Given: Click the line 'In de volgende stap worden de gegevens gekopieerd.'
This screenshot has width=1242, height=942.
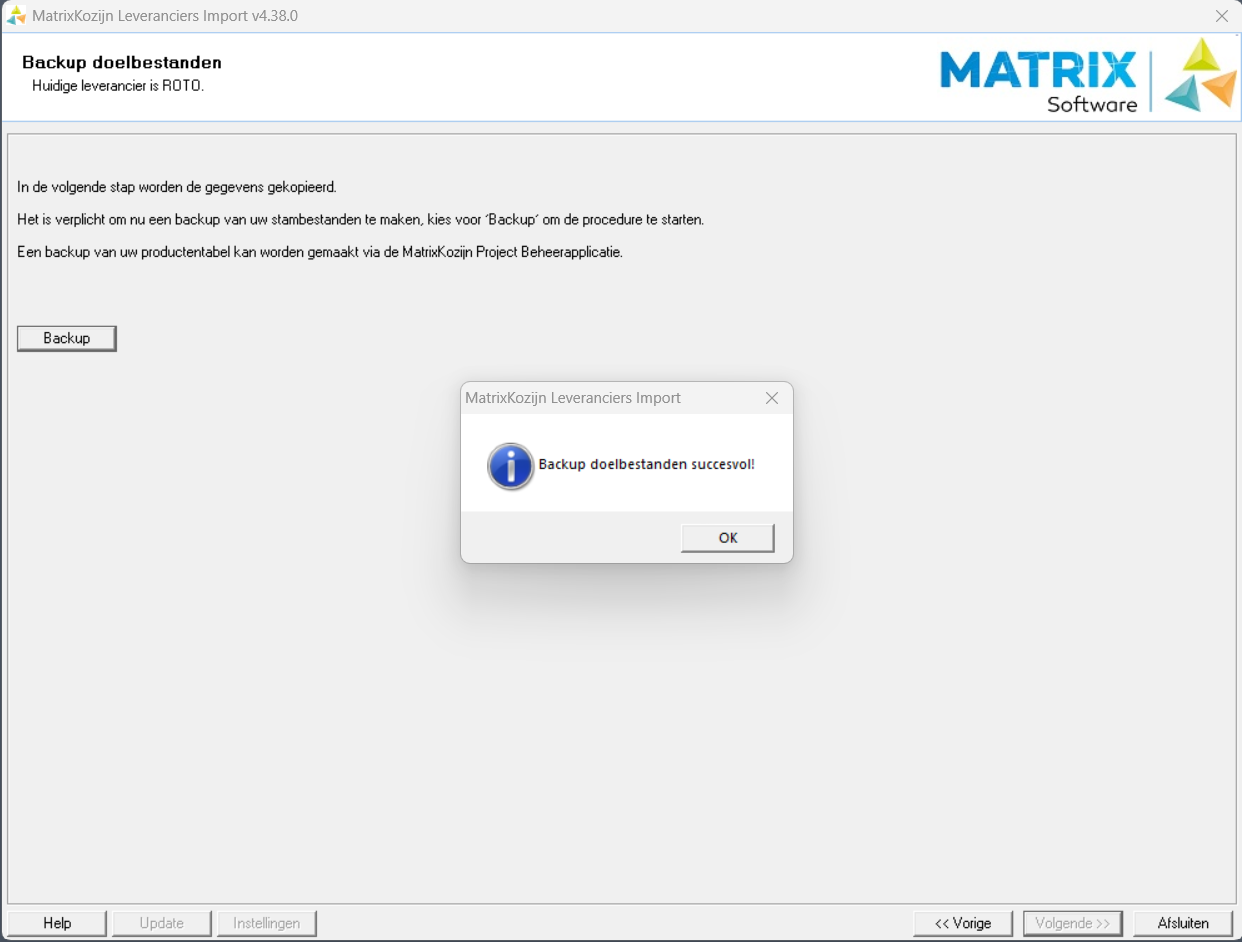Looking at the screenshot, I should coord(177,187).
